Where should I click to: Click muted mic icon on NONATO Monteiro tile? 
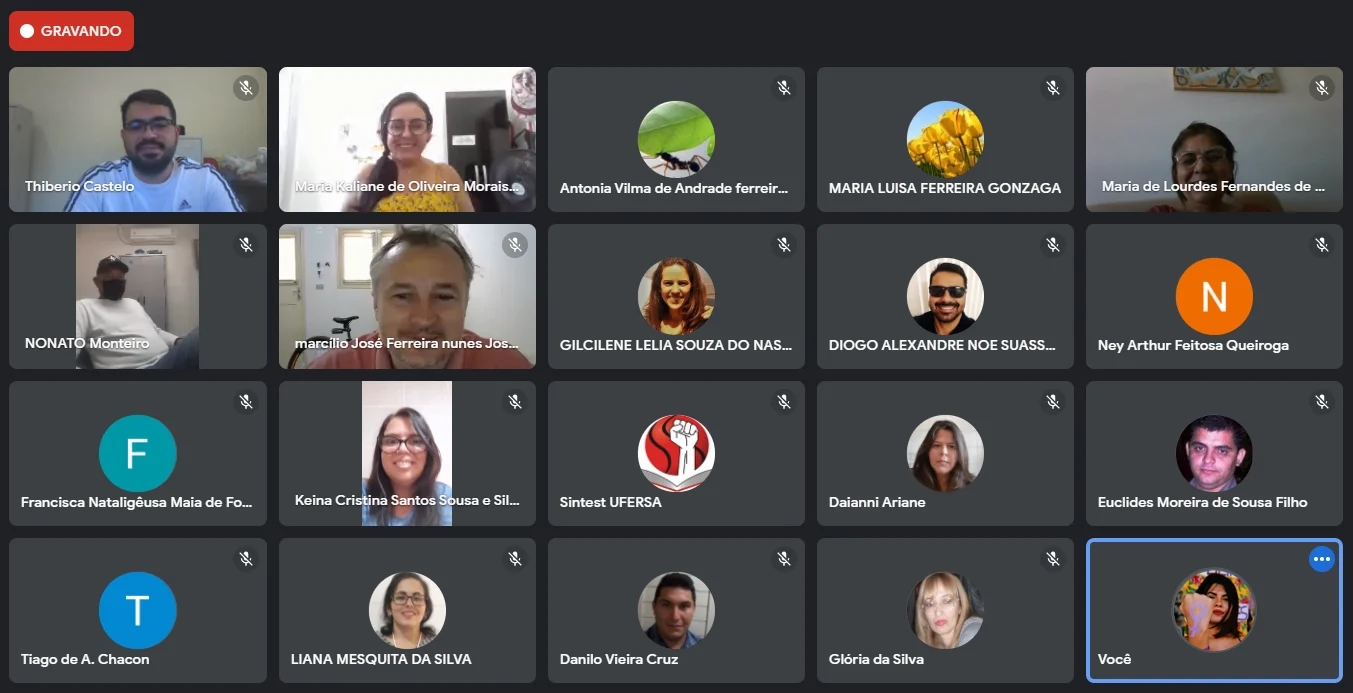246,245
